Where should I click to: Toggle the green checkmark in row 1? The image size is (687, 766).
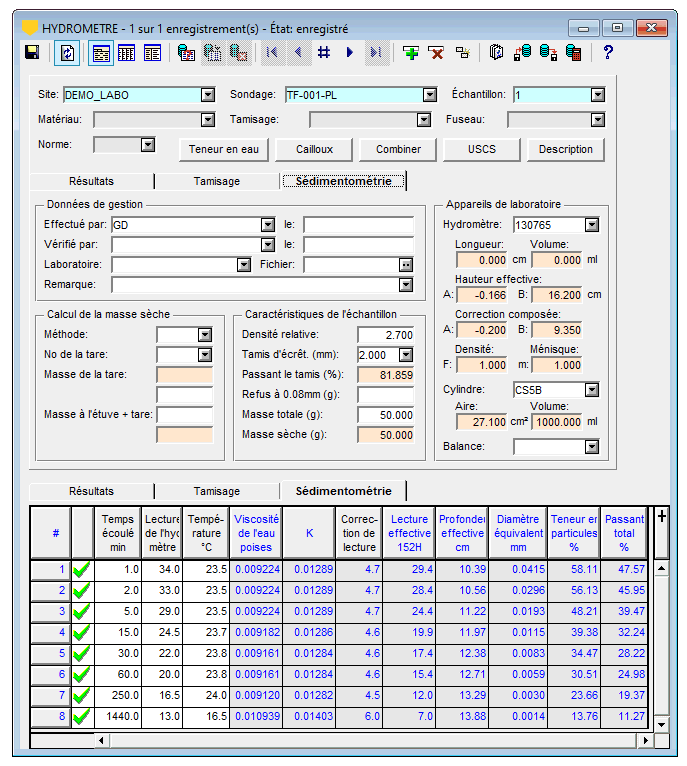click(x=82, y=569)
